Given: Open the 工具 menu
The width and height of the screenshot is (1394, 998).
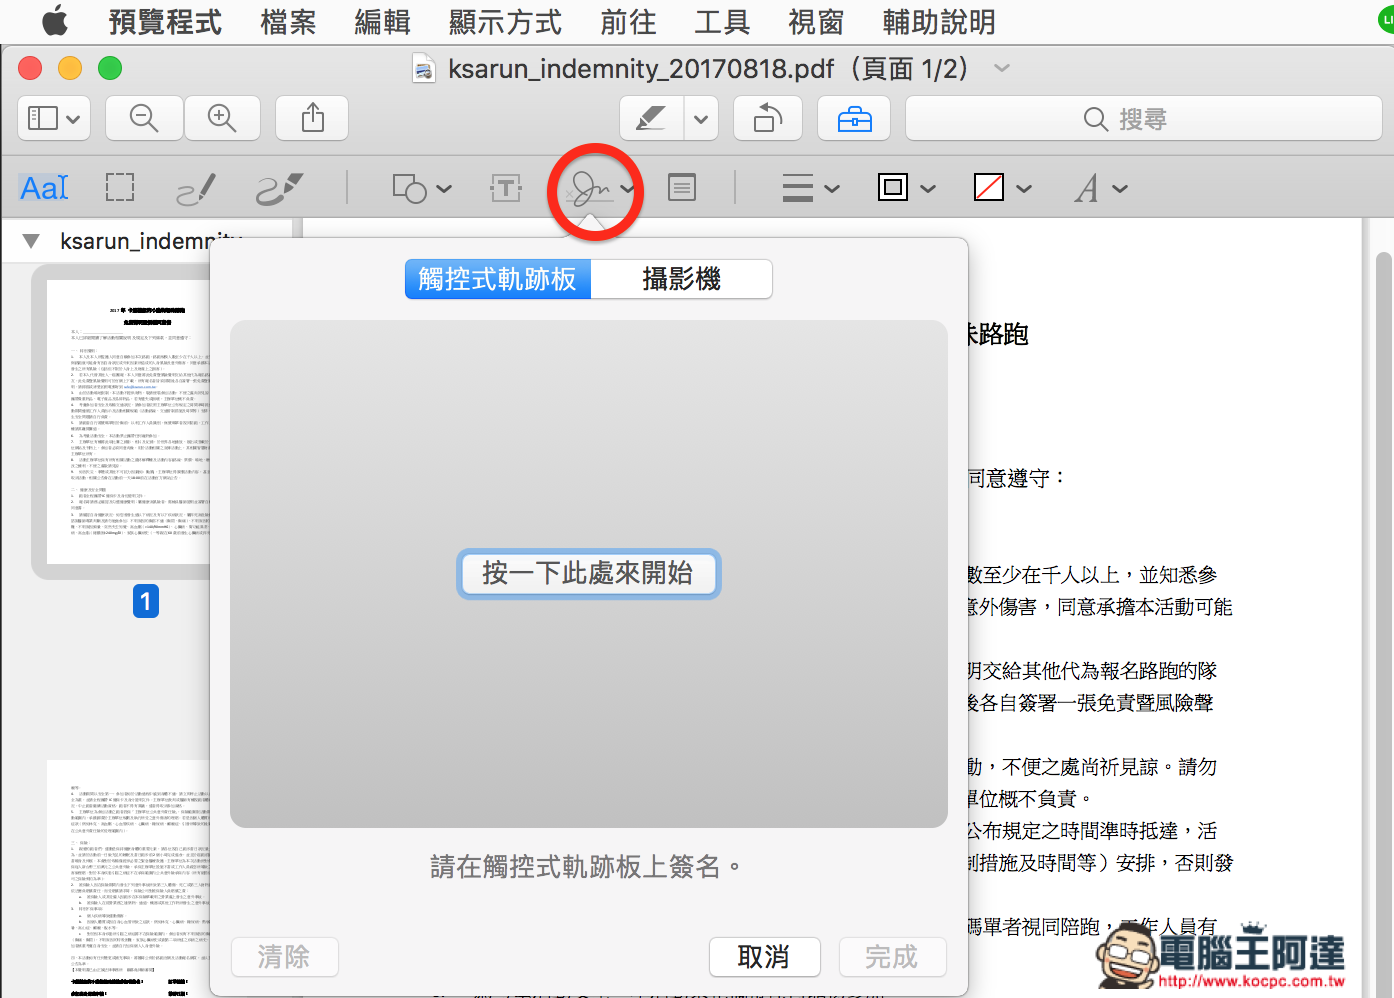Looking at the screenshot, I should (x=722, y=21).
